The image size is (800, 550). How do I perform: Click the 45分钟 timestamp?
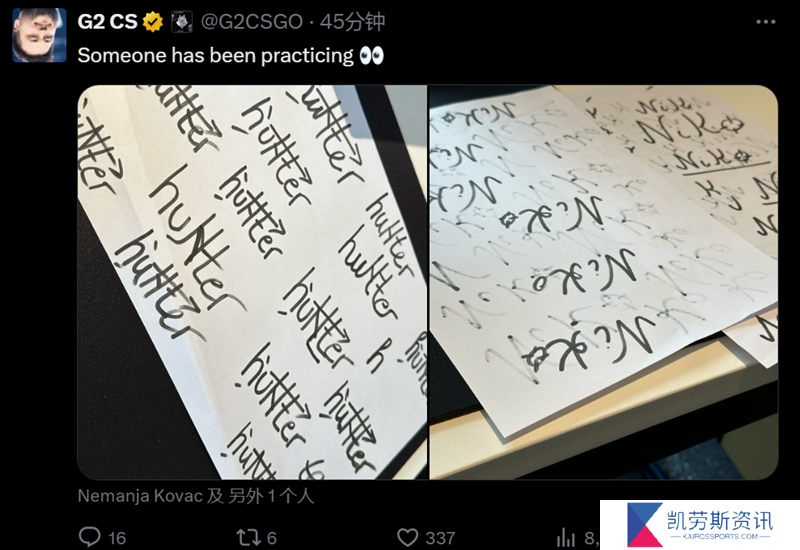click(x=352, y=22)
